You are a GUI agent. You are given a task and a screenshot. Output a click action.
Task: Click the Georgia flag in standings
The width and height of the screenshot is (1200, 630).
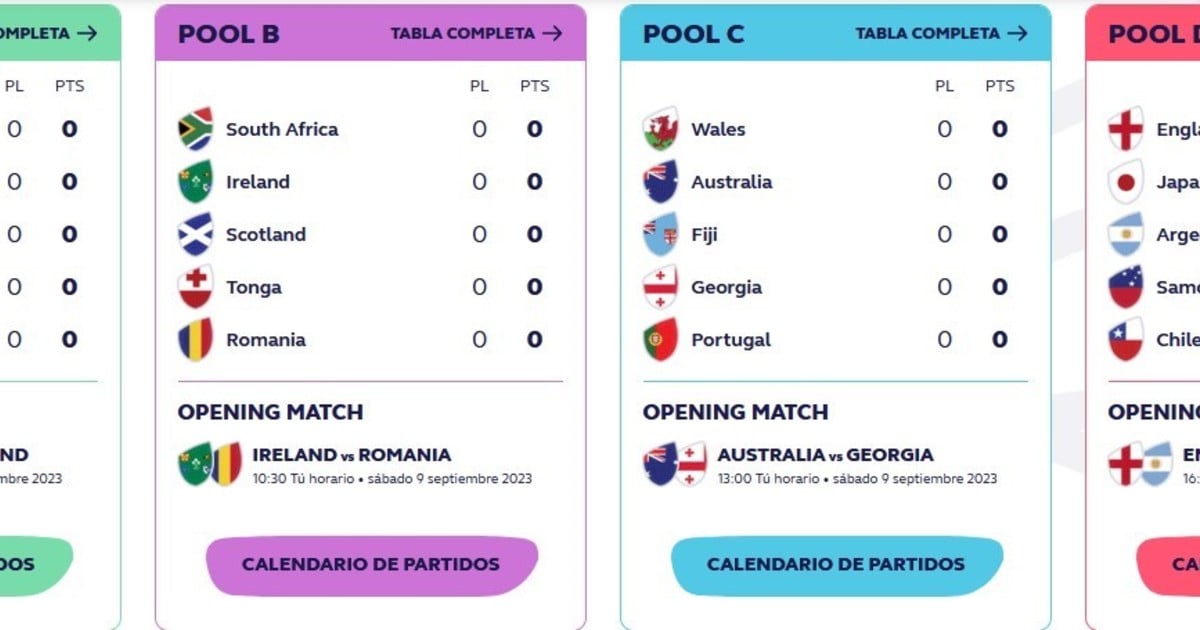coord(660,288)
